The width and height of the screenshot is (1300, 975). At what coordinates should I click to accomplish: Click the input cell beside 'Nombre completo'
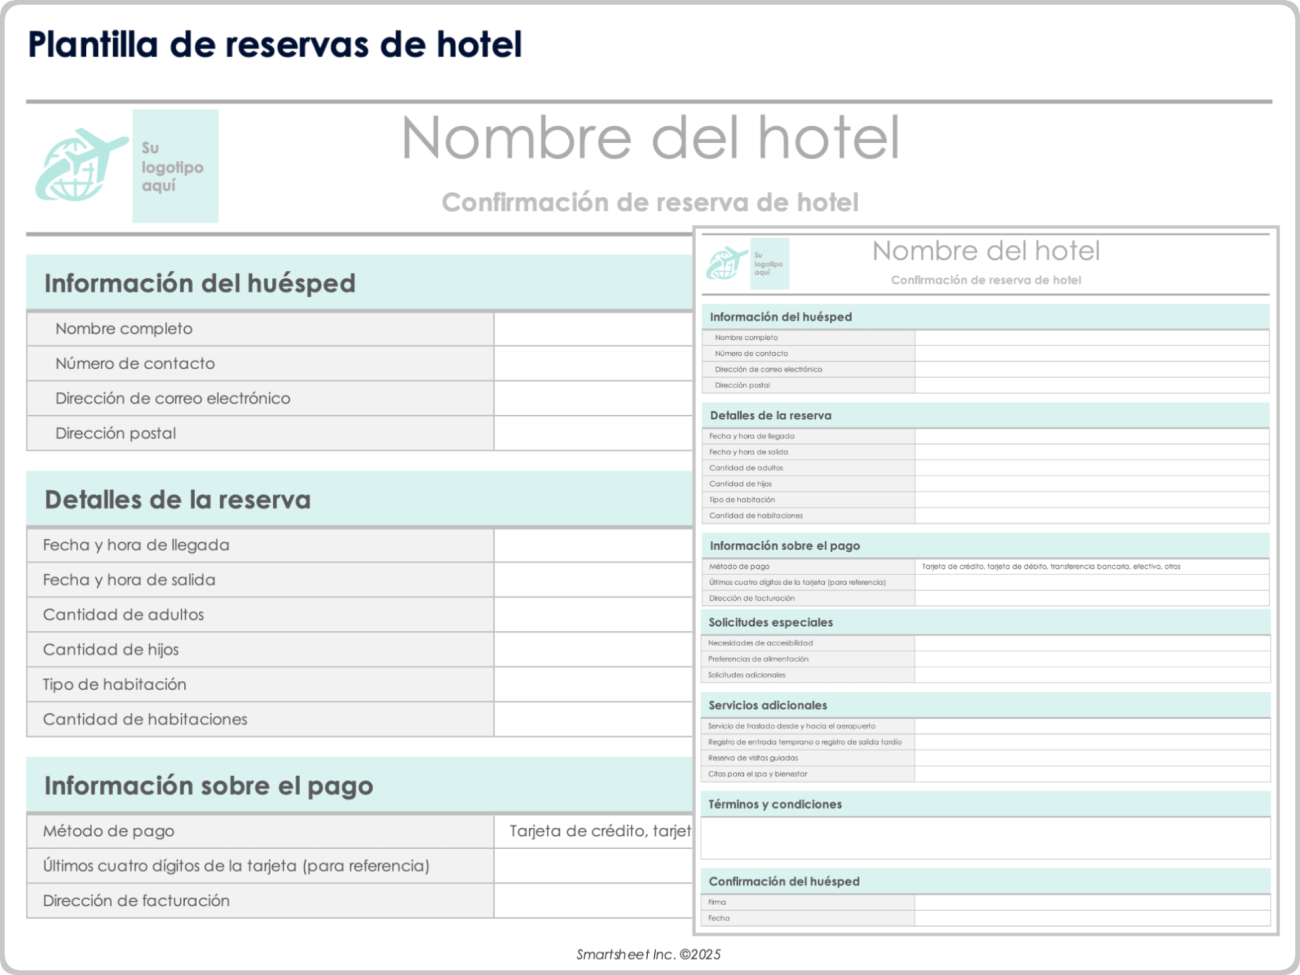pyautogui.click(x=595, y=328)
